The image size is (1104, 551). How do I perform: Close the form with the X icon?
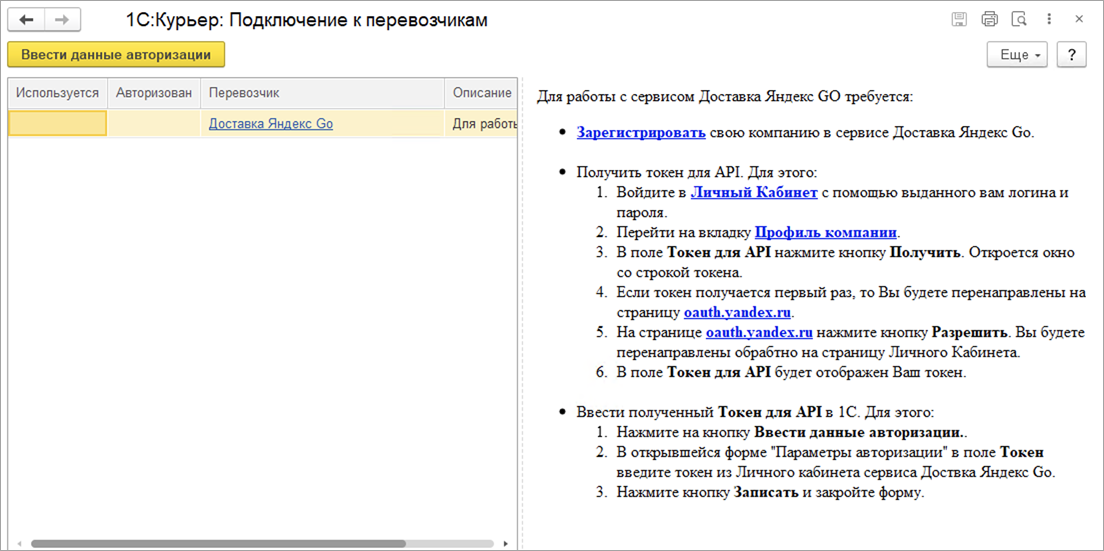pyautogui.click(x=1079, y=20)
